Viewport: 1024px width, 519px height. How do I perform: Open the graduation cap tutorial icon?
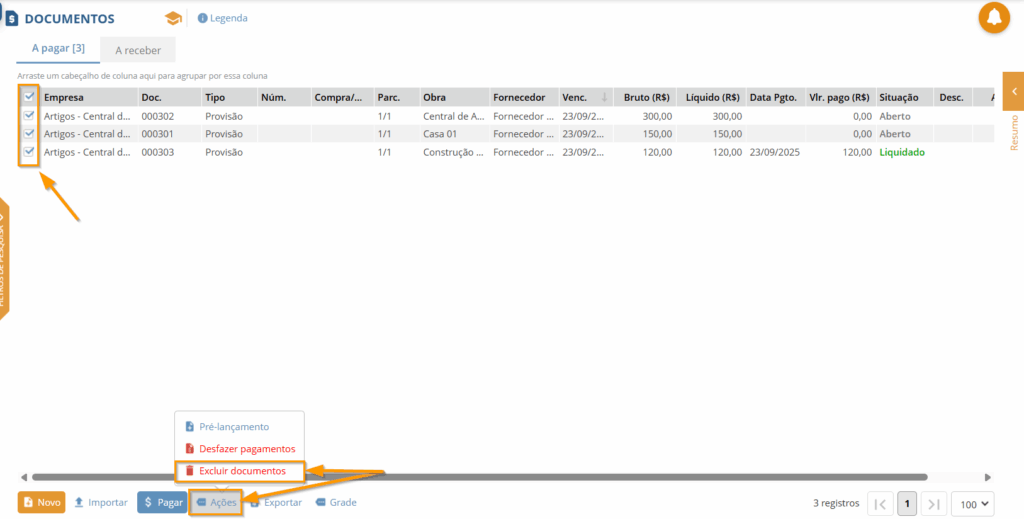pos(173,18)
